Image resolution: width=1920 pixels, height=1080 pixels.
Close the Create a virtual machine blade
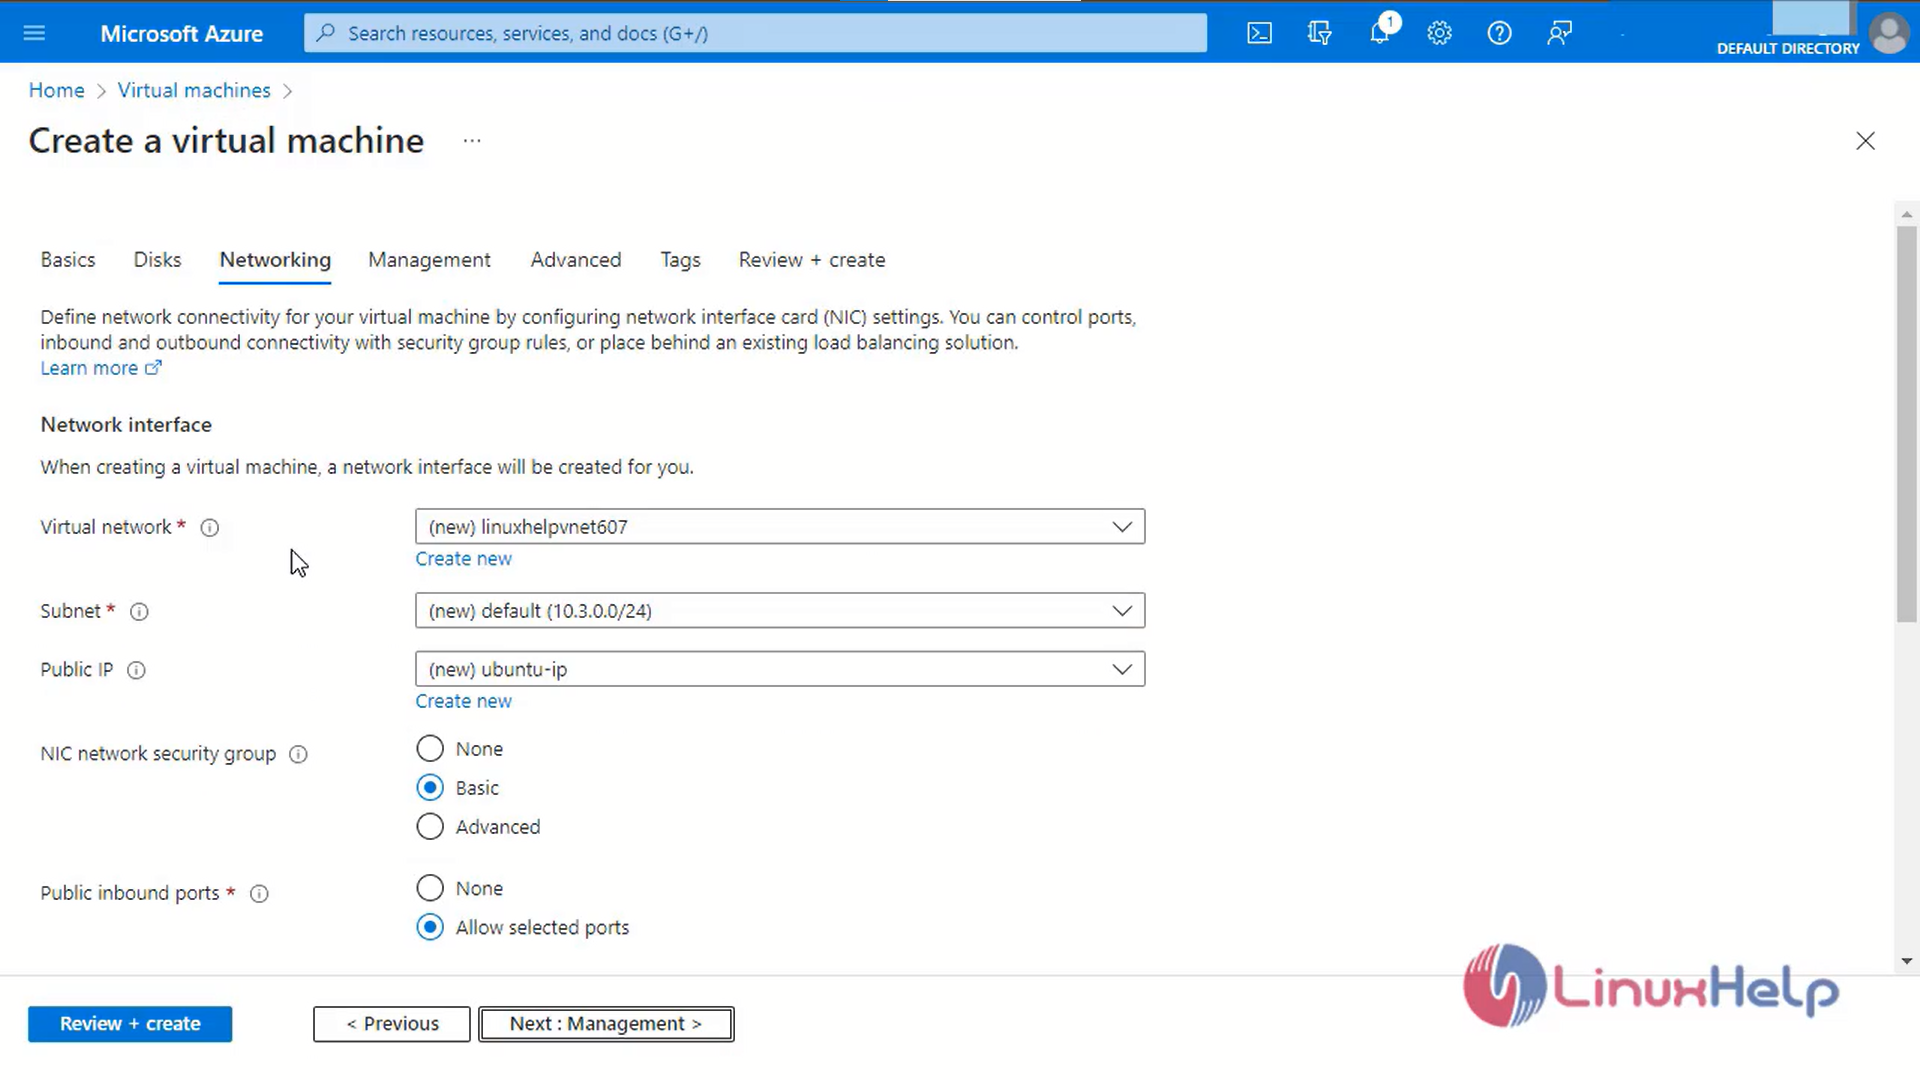tap(1866, 141)
